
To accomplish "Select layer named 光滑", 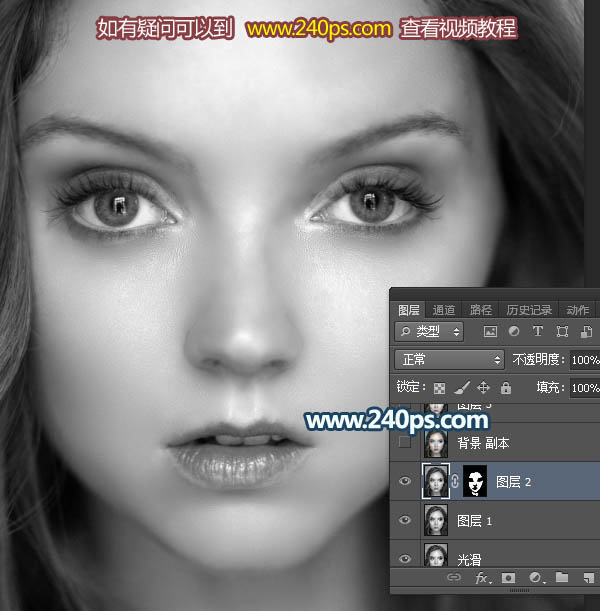I will tap(469, 560).
